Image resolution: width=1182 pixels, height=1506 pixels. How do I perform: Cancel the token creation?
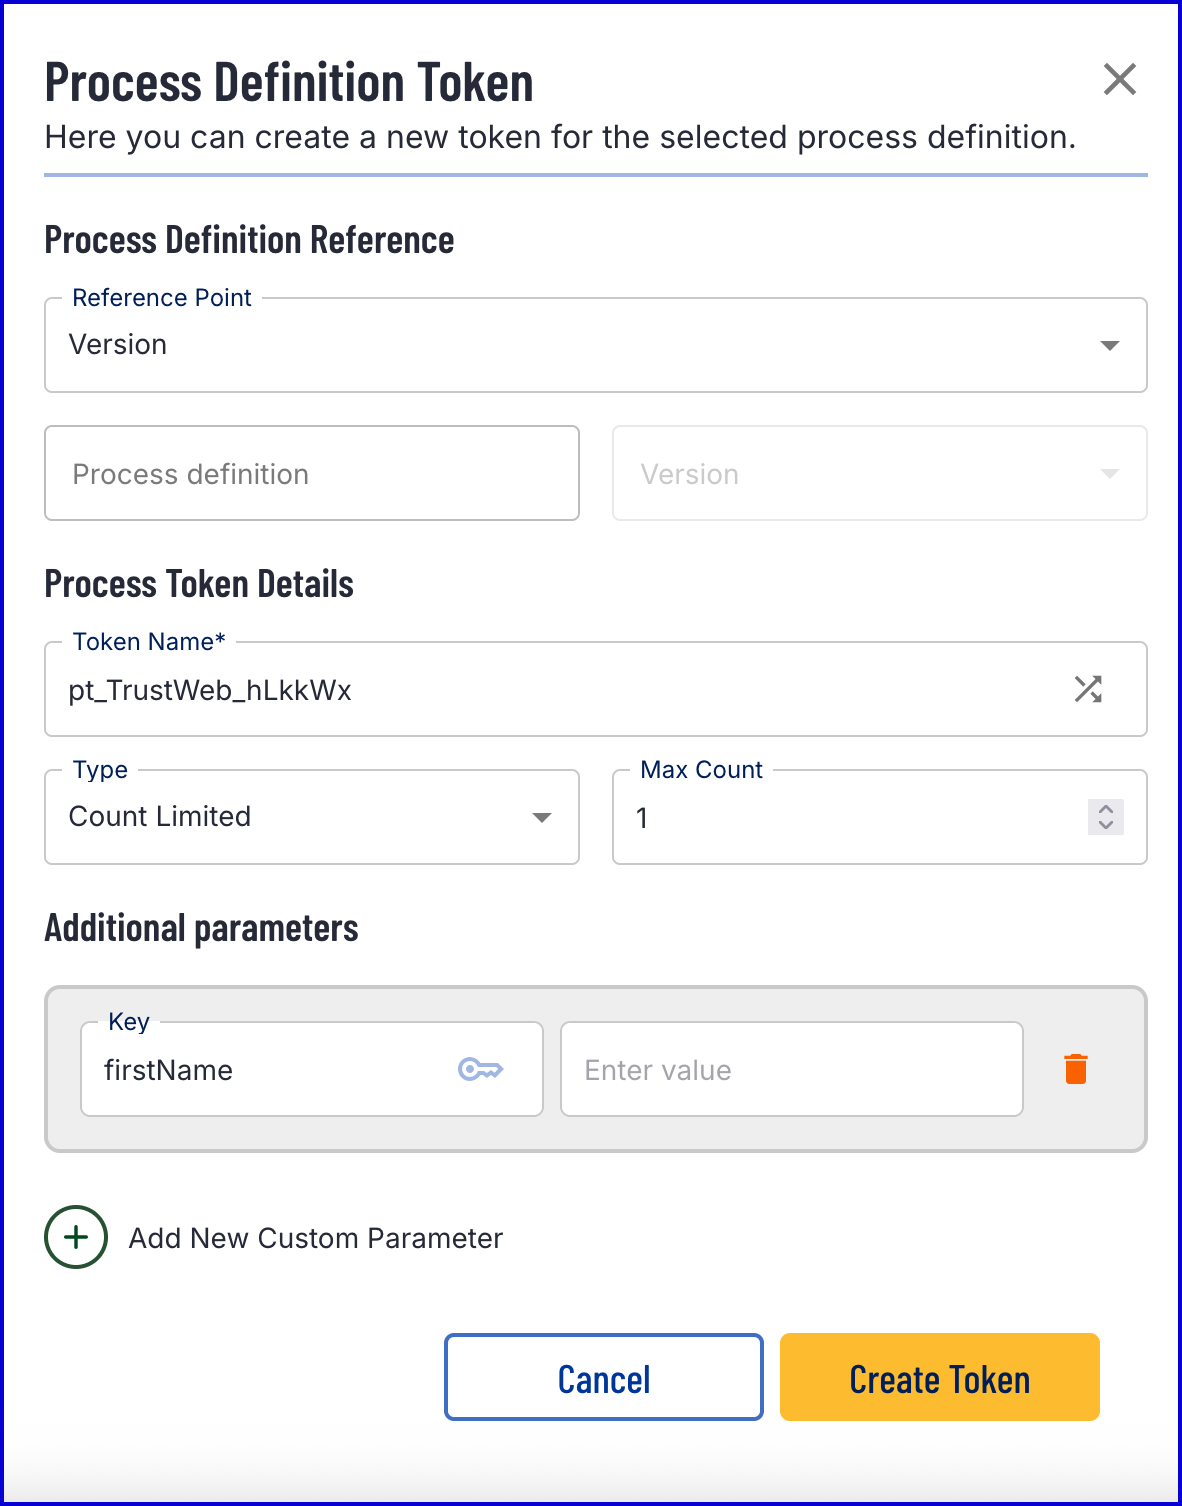pyautogui.click(x=604, y=1377)
